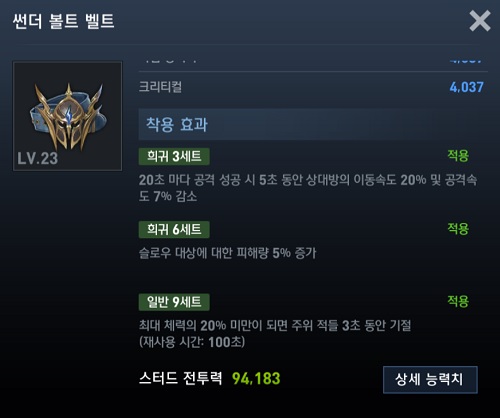Tap the Thunder Bolt Belt item icon

point(68,116)
